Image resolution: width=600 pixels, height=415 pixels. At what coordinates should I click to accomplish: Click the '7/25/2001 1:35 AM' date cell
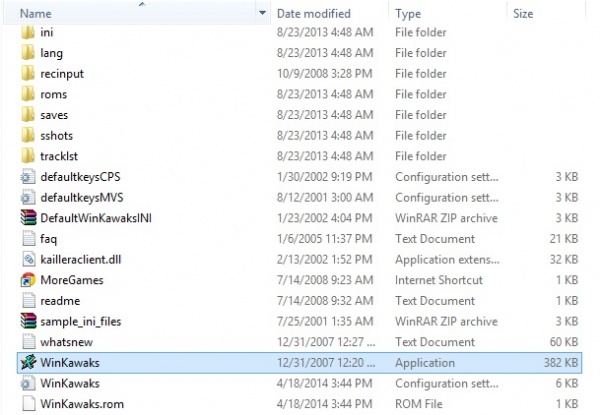(325, 321)
